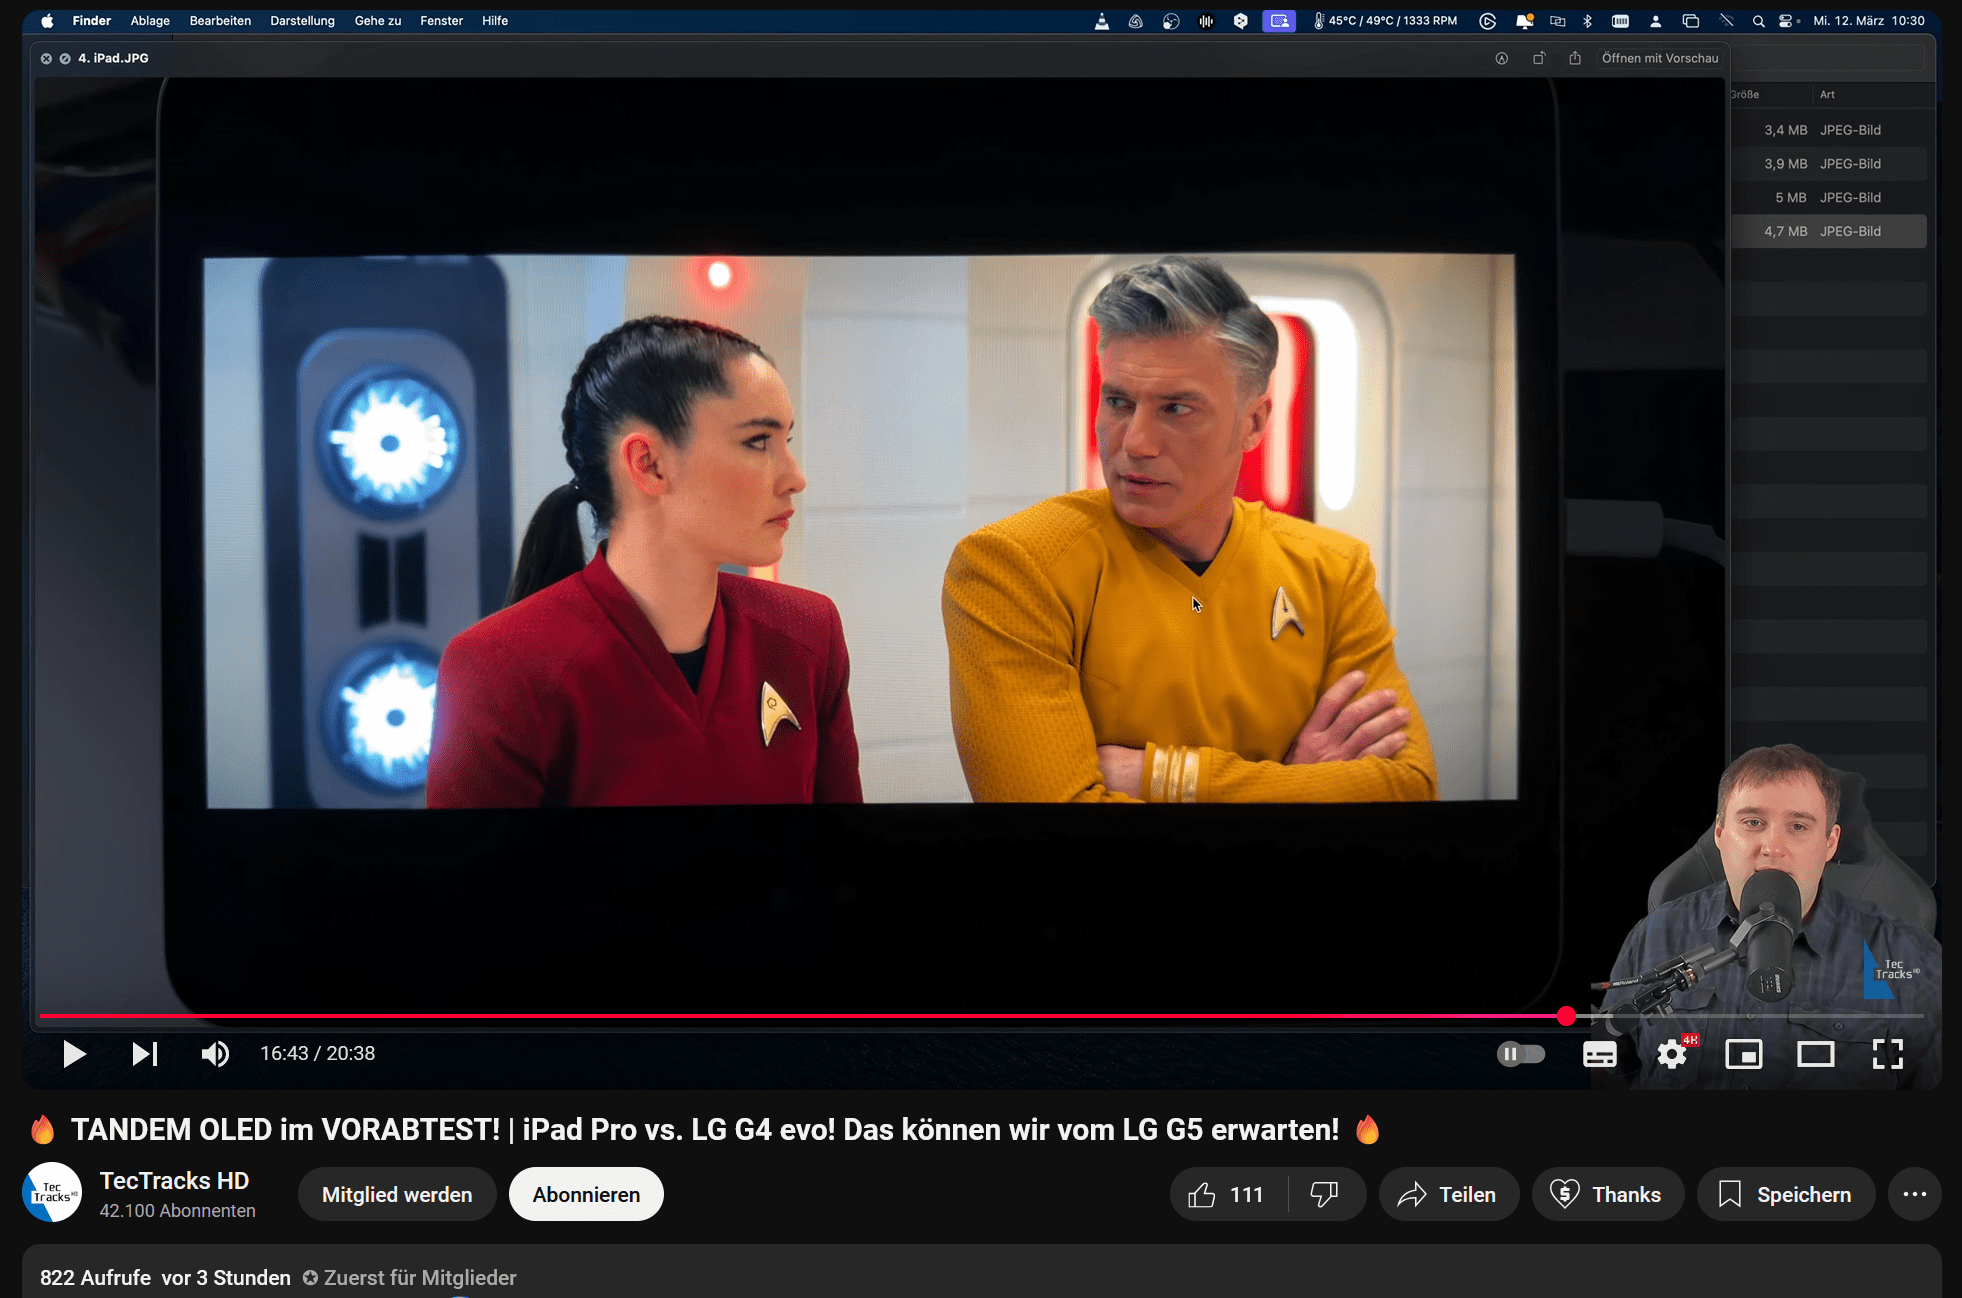Click Bluetooth icon in menu bar

(x=1587, y=21)
